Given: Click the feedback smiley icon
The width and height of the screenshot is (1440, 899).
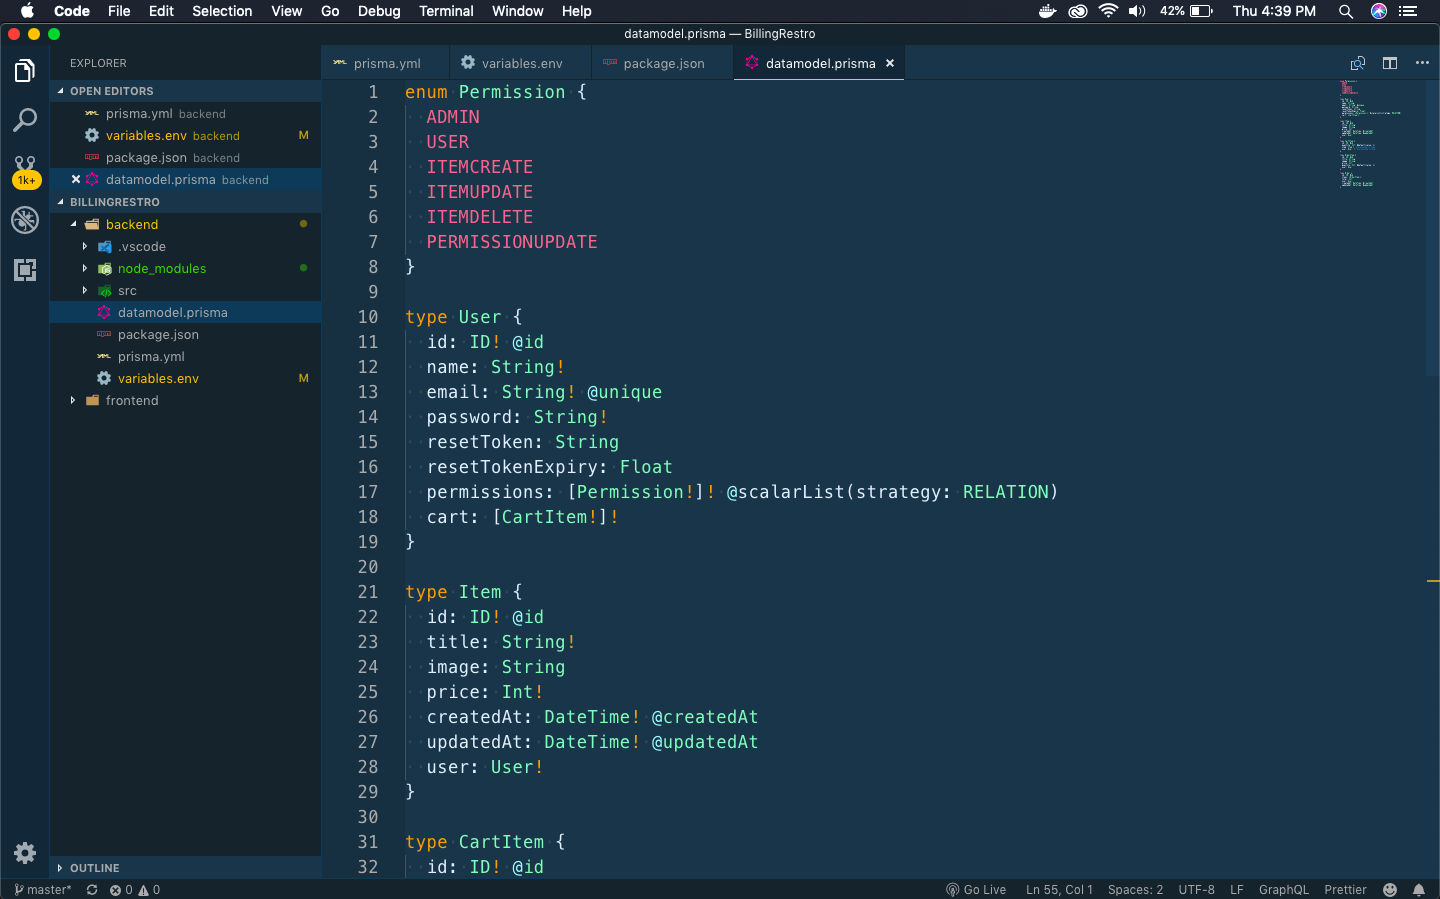Looking at the screenshot, I should tap(1390, 890).
